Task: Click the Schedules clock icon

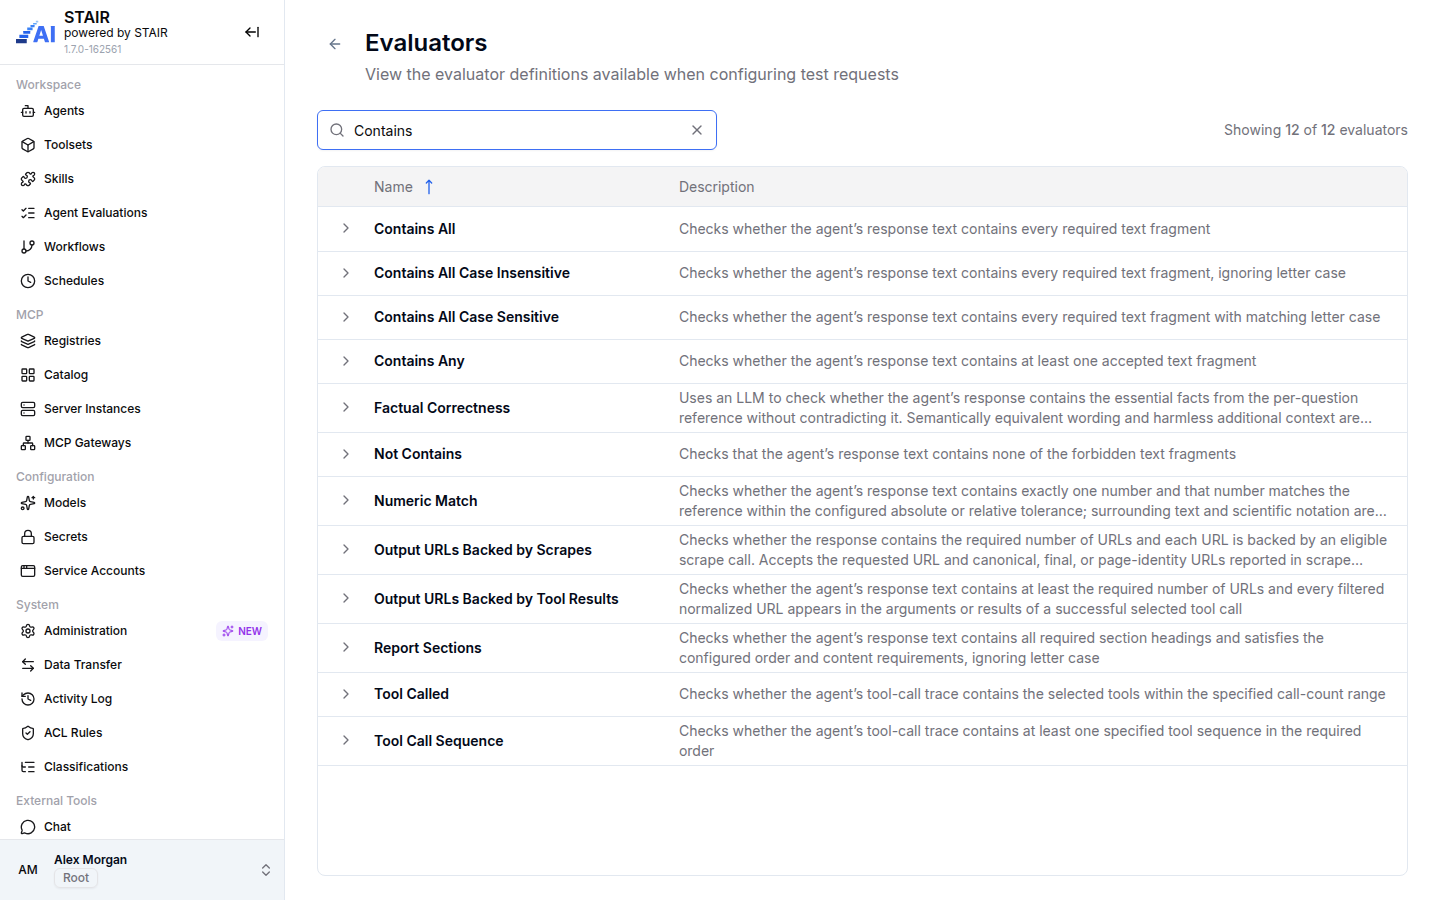Action: (x=28, y=281)
